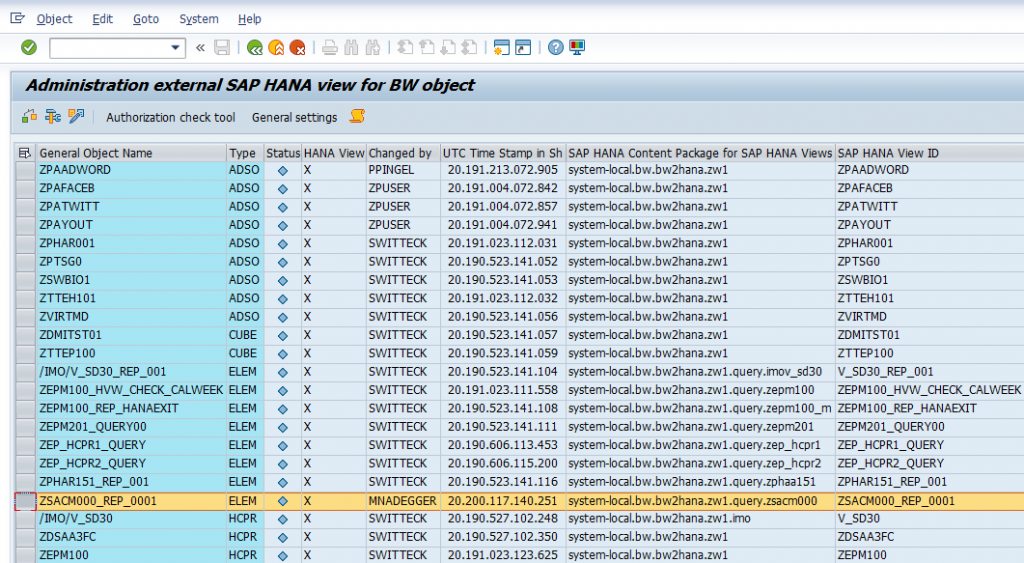The width and height of the screenshot is (1024, 563).
Task: Click the SAP HANA View ID column header
Action: click(x=930, y=153)
